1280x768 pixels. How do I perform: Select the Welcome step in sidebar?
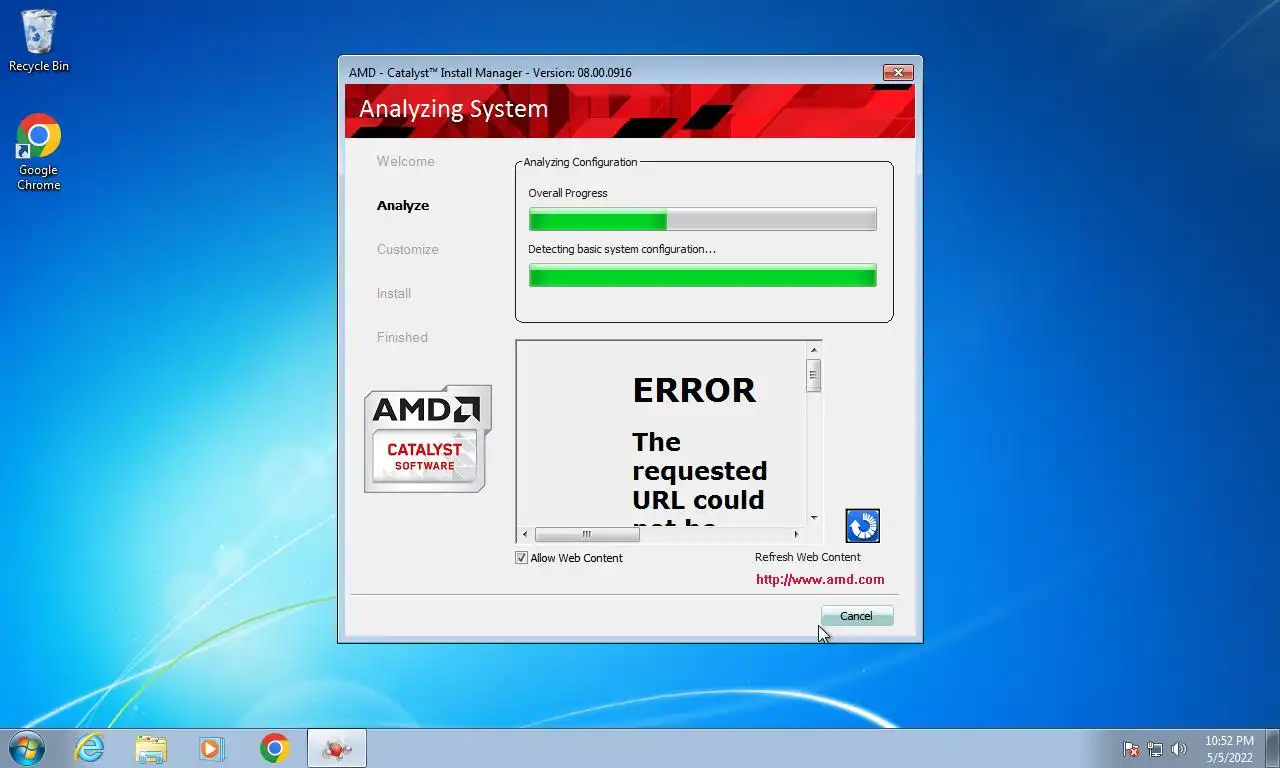(x=405, y=161)
